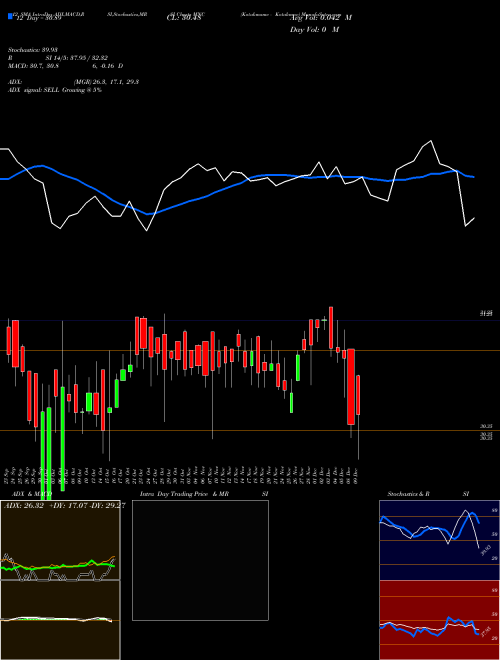500x660 pixels.
Task: Click the '31.25' upper price axis label
Action: [487, 314]
